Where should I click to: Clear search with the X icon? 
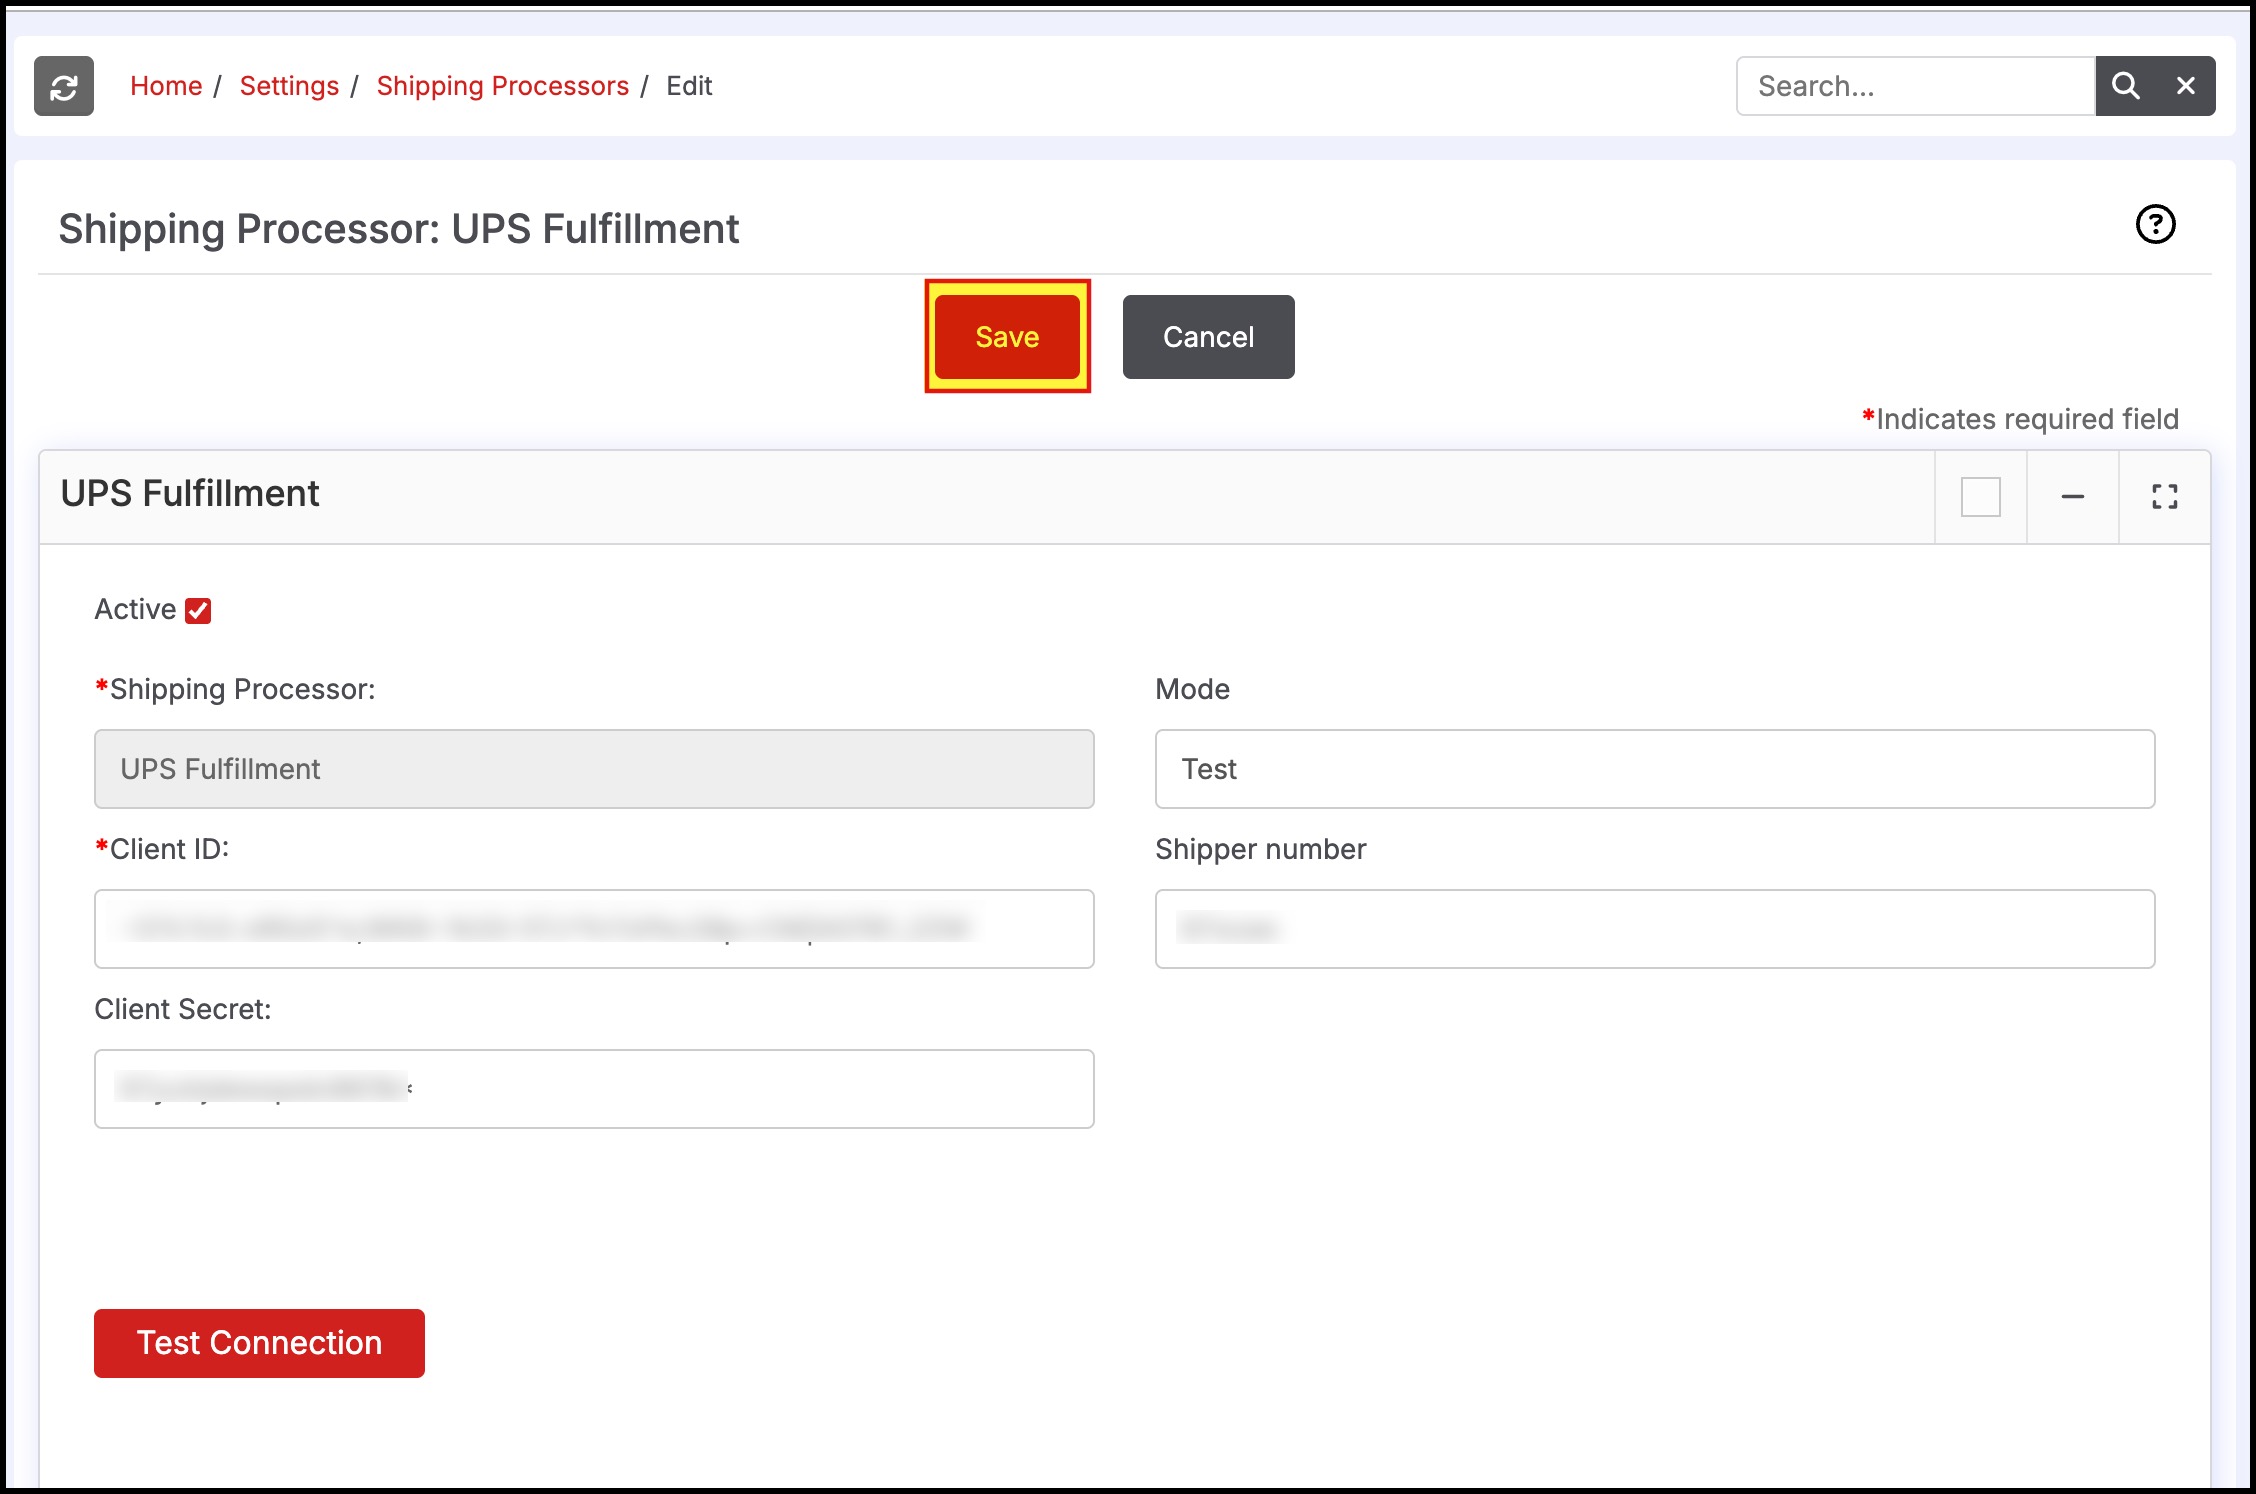pos(2186,86)
